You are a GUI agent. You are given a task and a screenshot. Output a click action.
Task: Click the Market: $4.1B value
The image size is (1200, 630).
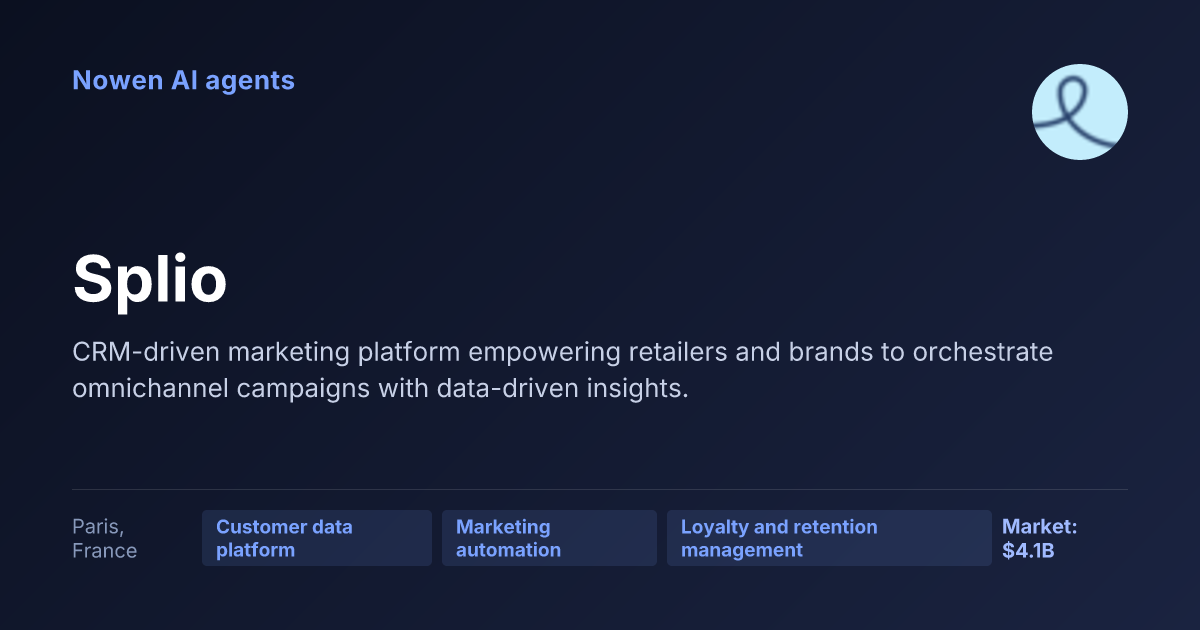(1040, 538)
